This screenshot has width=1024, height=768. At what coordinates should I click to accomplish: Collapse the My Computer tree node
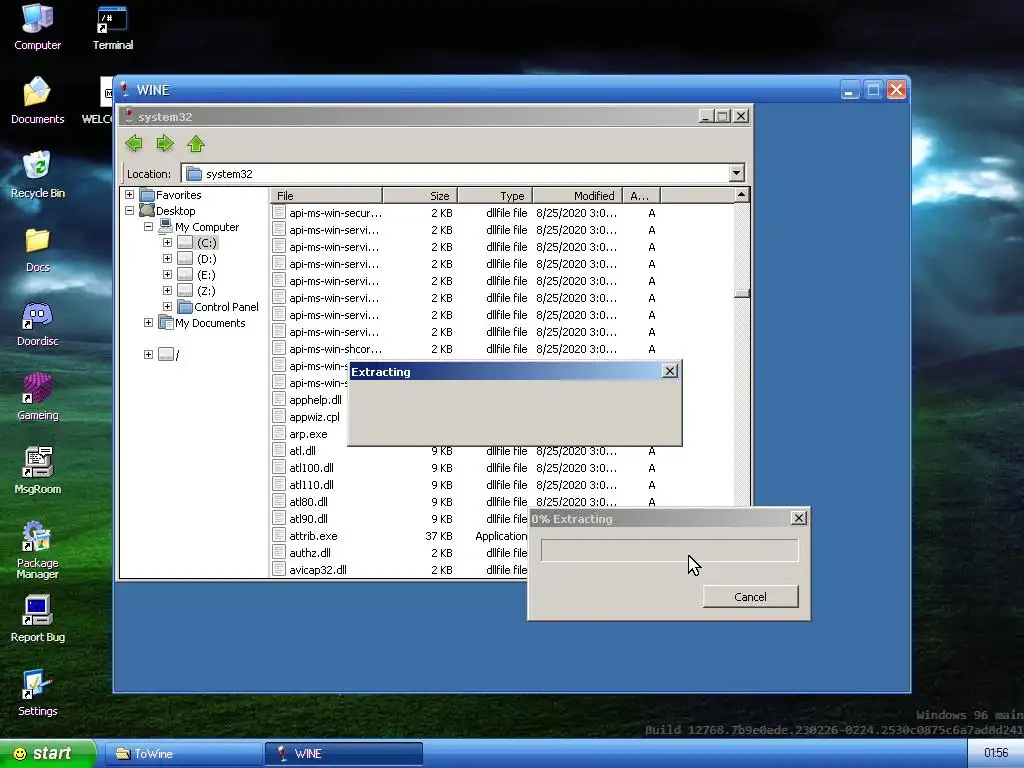148,227
